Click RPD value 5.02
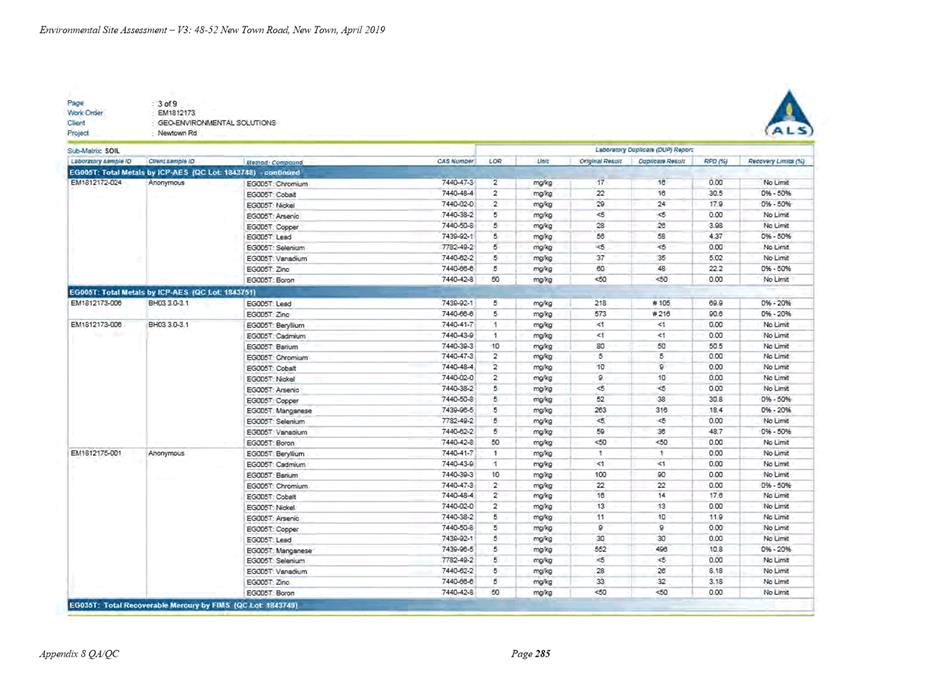Viewport: 951px width, 673px height. click(716, 258)
